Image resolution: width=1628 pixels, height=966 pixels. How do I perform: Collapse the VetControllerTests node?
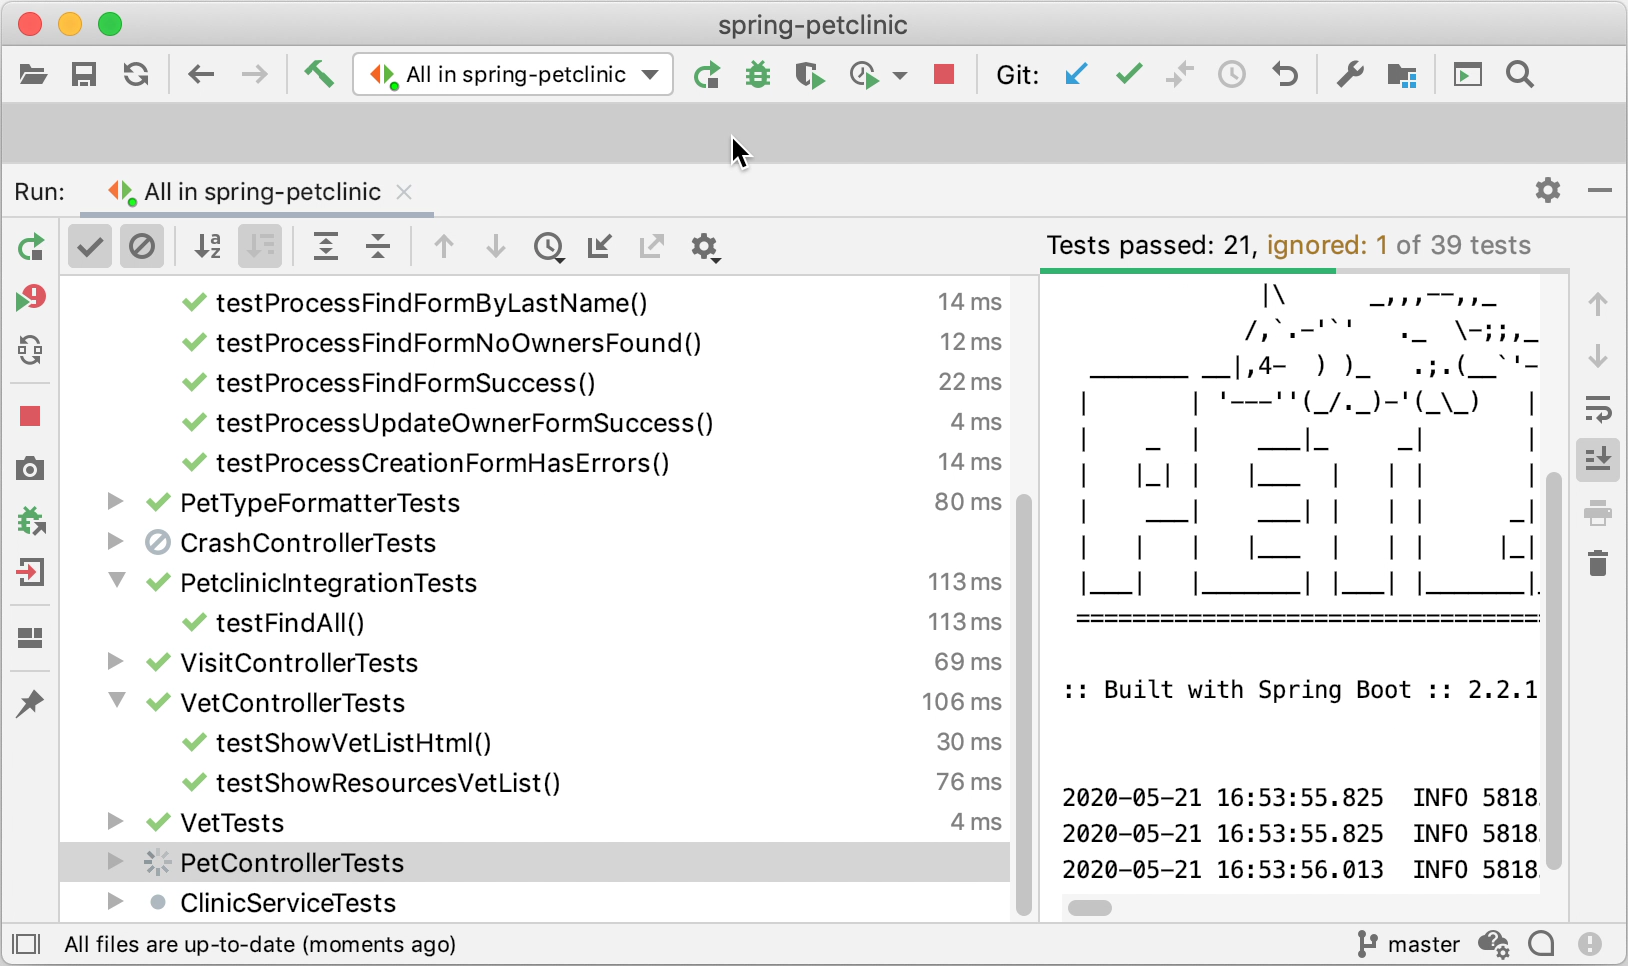click(116, 701)
